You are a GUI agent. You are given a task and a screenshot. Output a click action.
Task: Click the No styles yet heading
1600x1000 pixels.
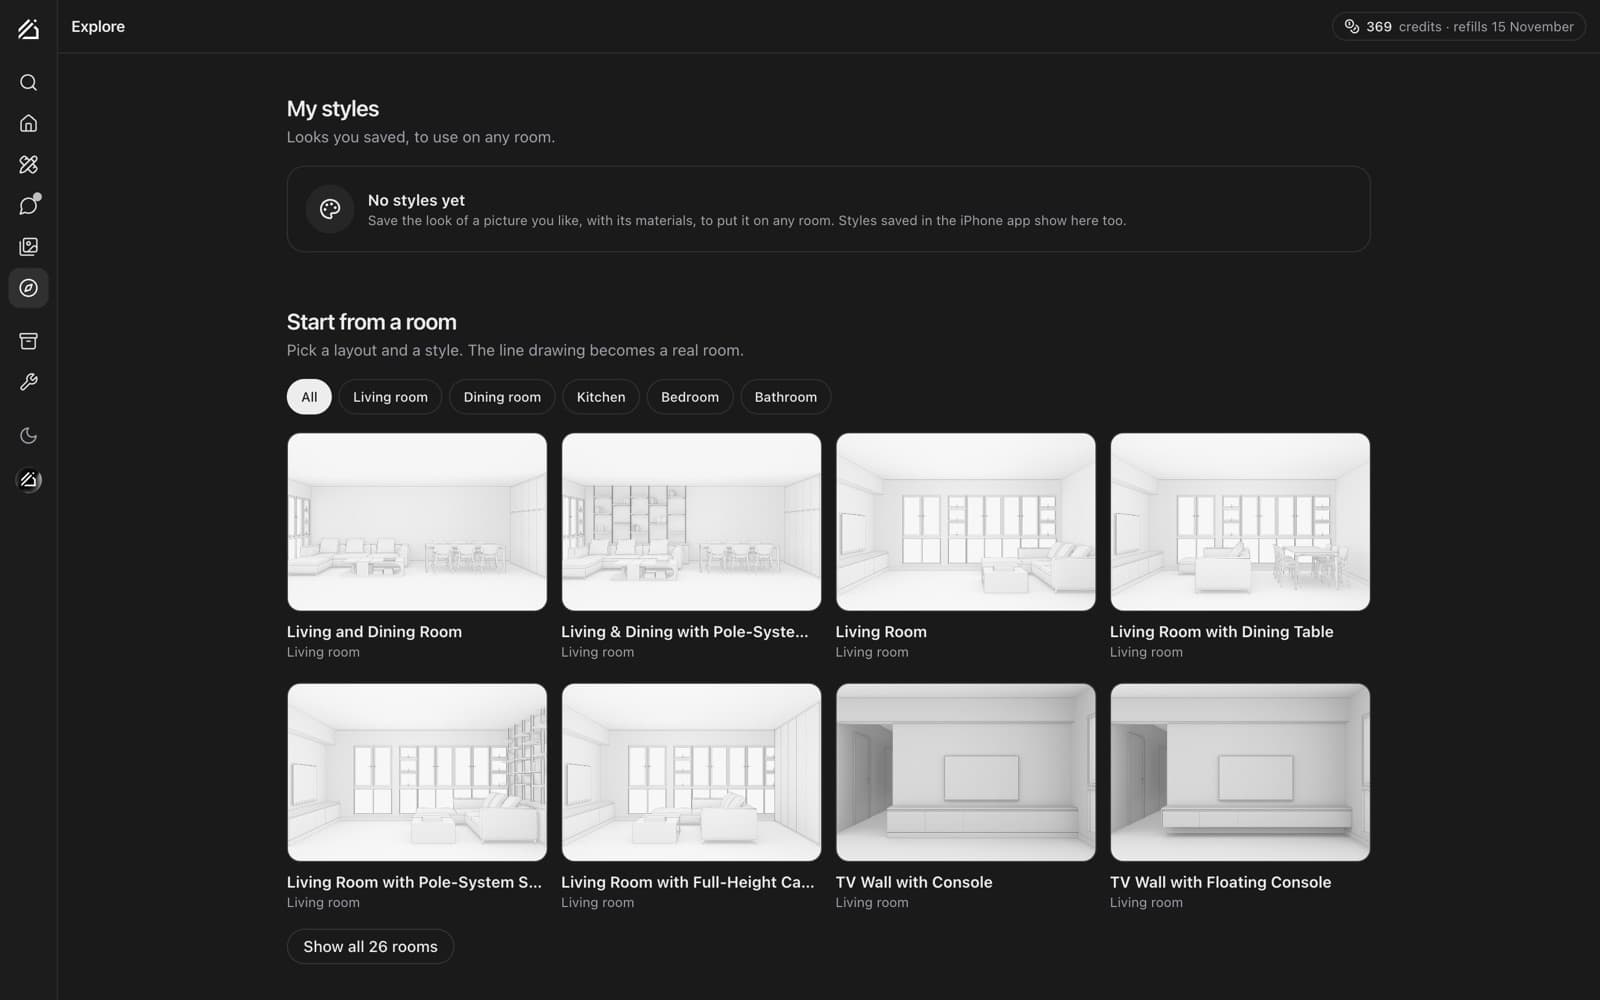click(x=416, y=200)
